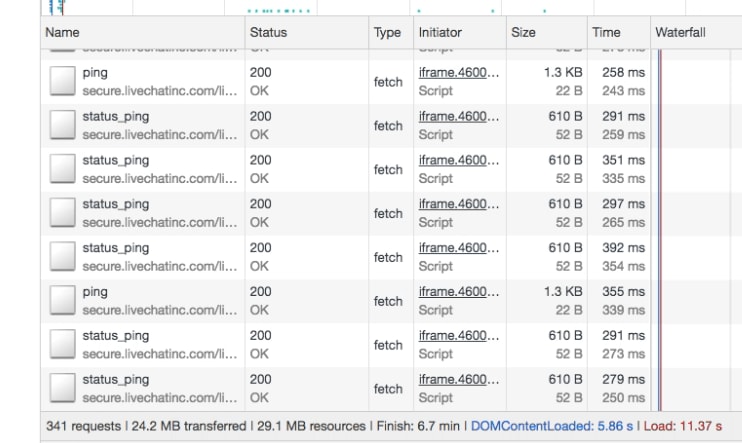Image resolution: width=742 pixels, height=443 pixels.
Task: Select status_ping request name timed 297 ms
Action: 116,204
